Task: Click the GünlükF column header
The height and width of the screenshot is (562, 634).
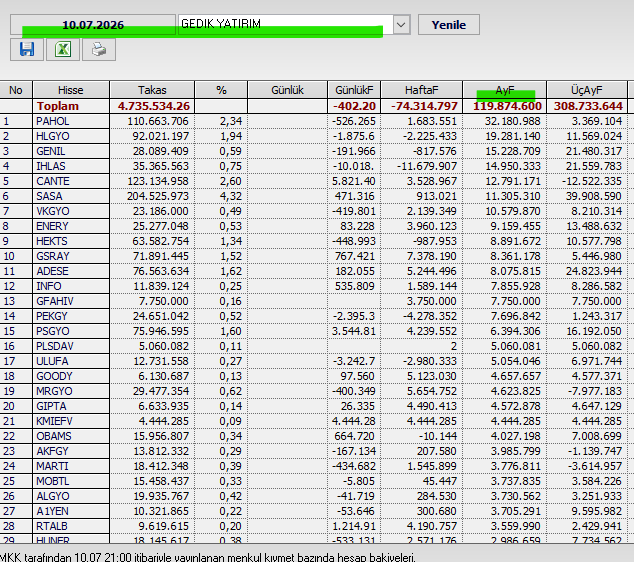Action: pos(354,90)
